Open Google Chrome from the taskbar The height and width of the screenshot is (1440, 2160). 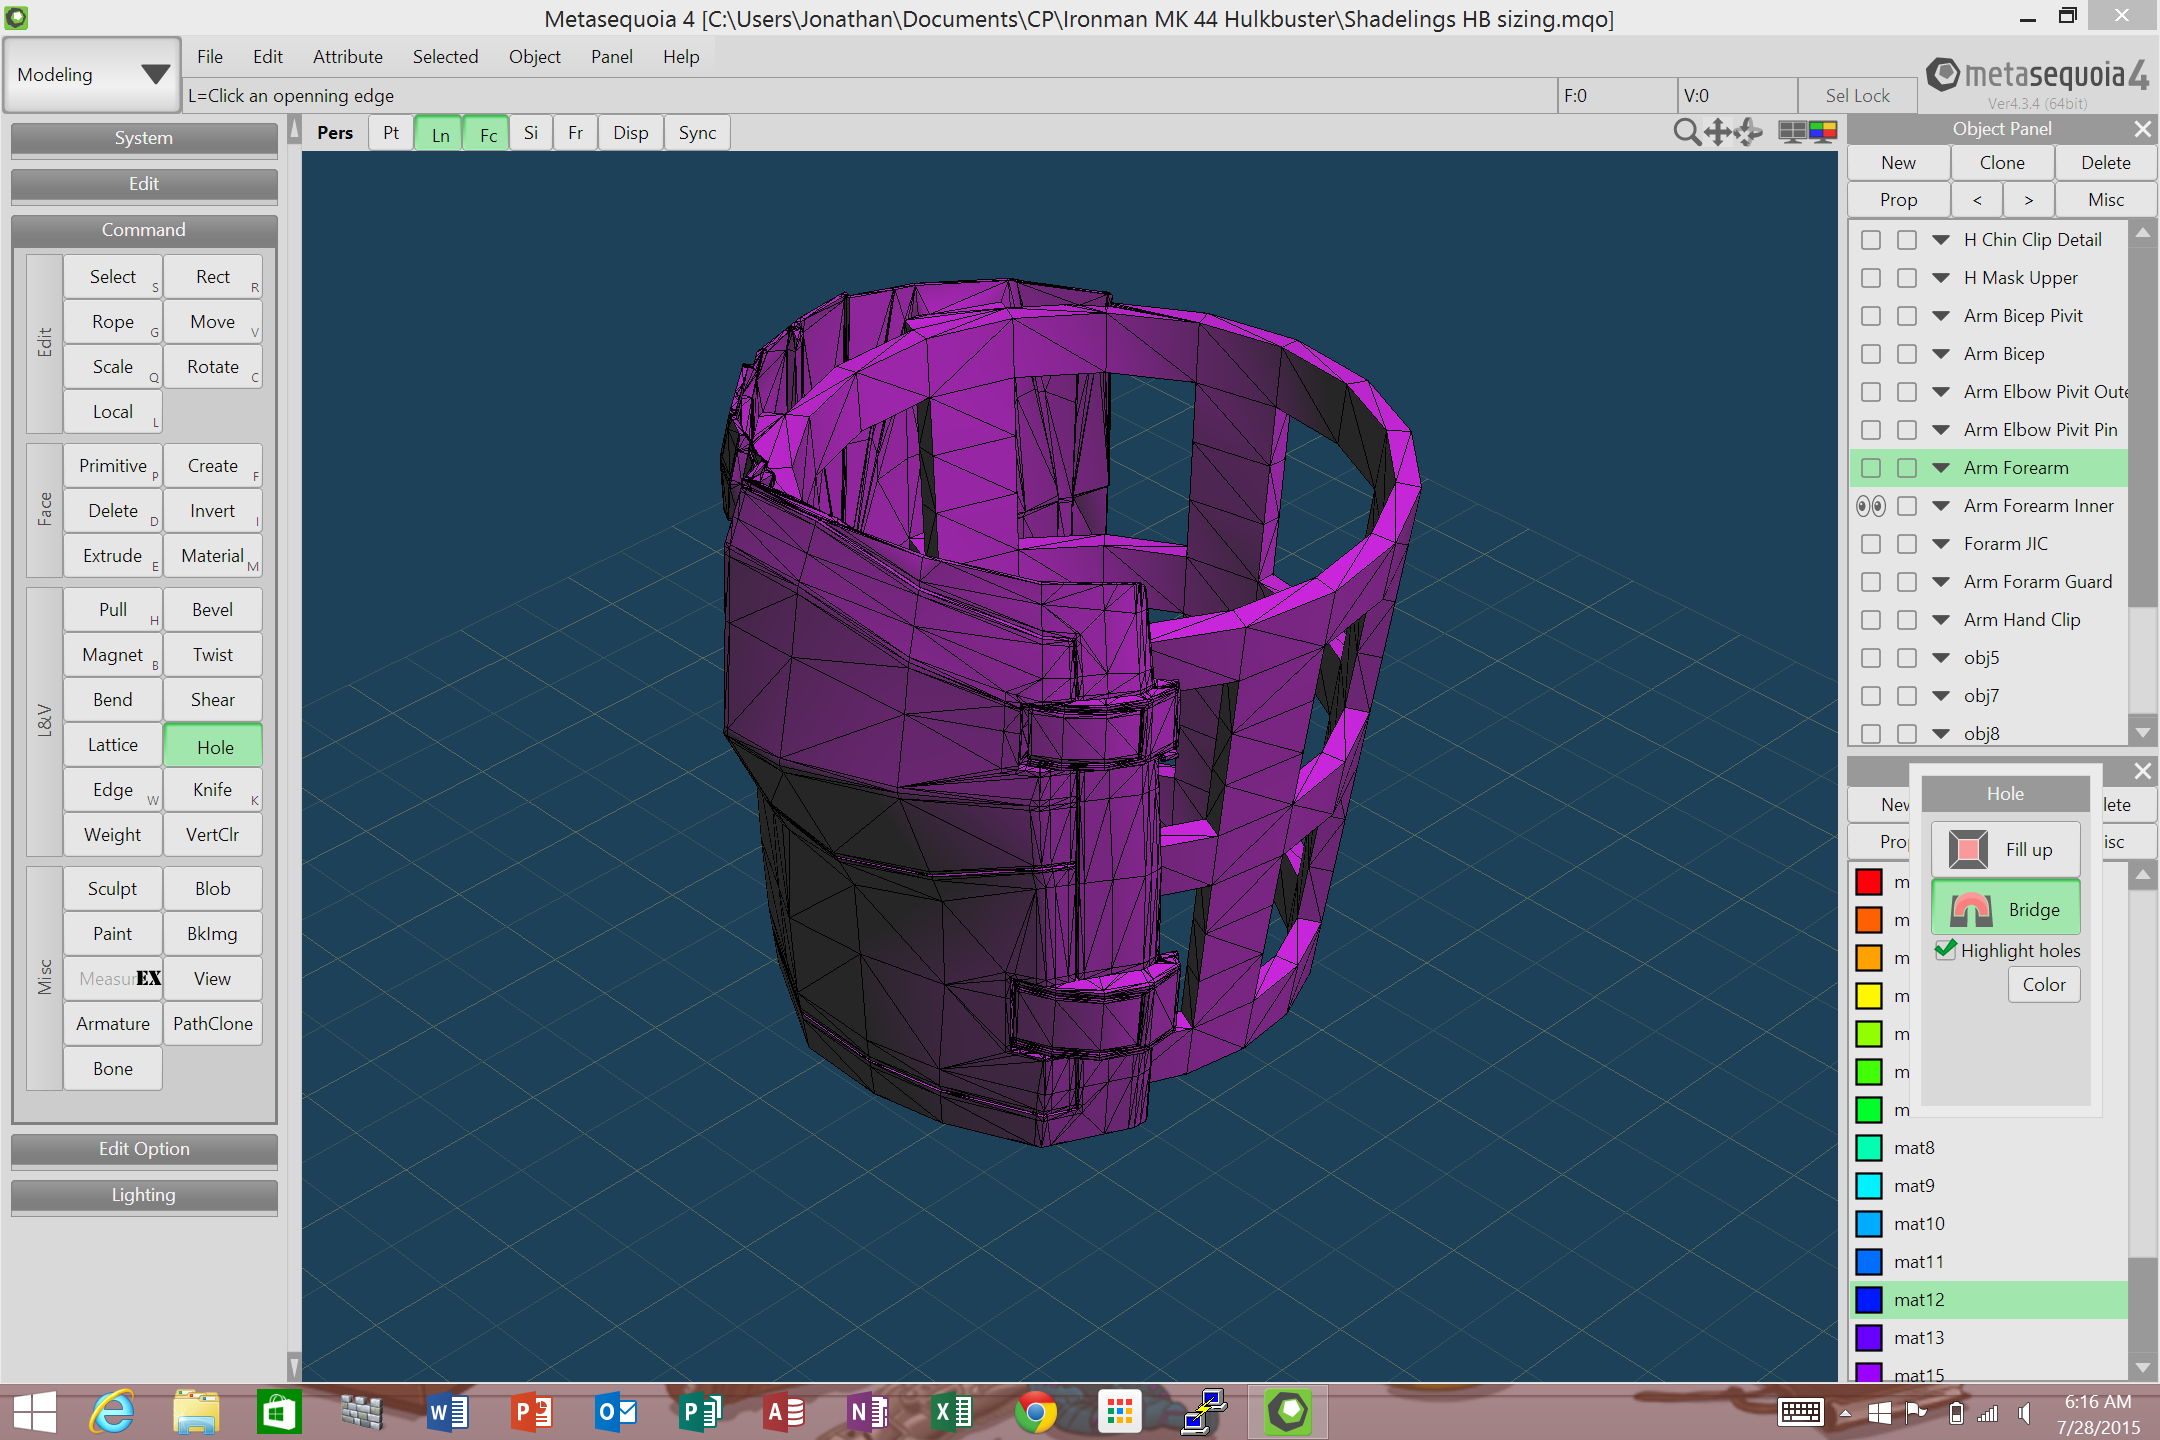point(1035,1412)
